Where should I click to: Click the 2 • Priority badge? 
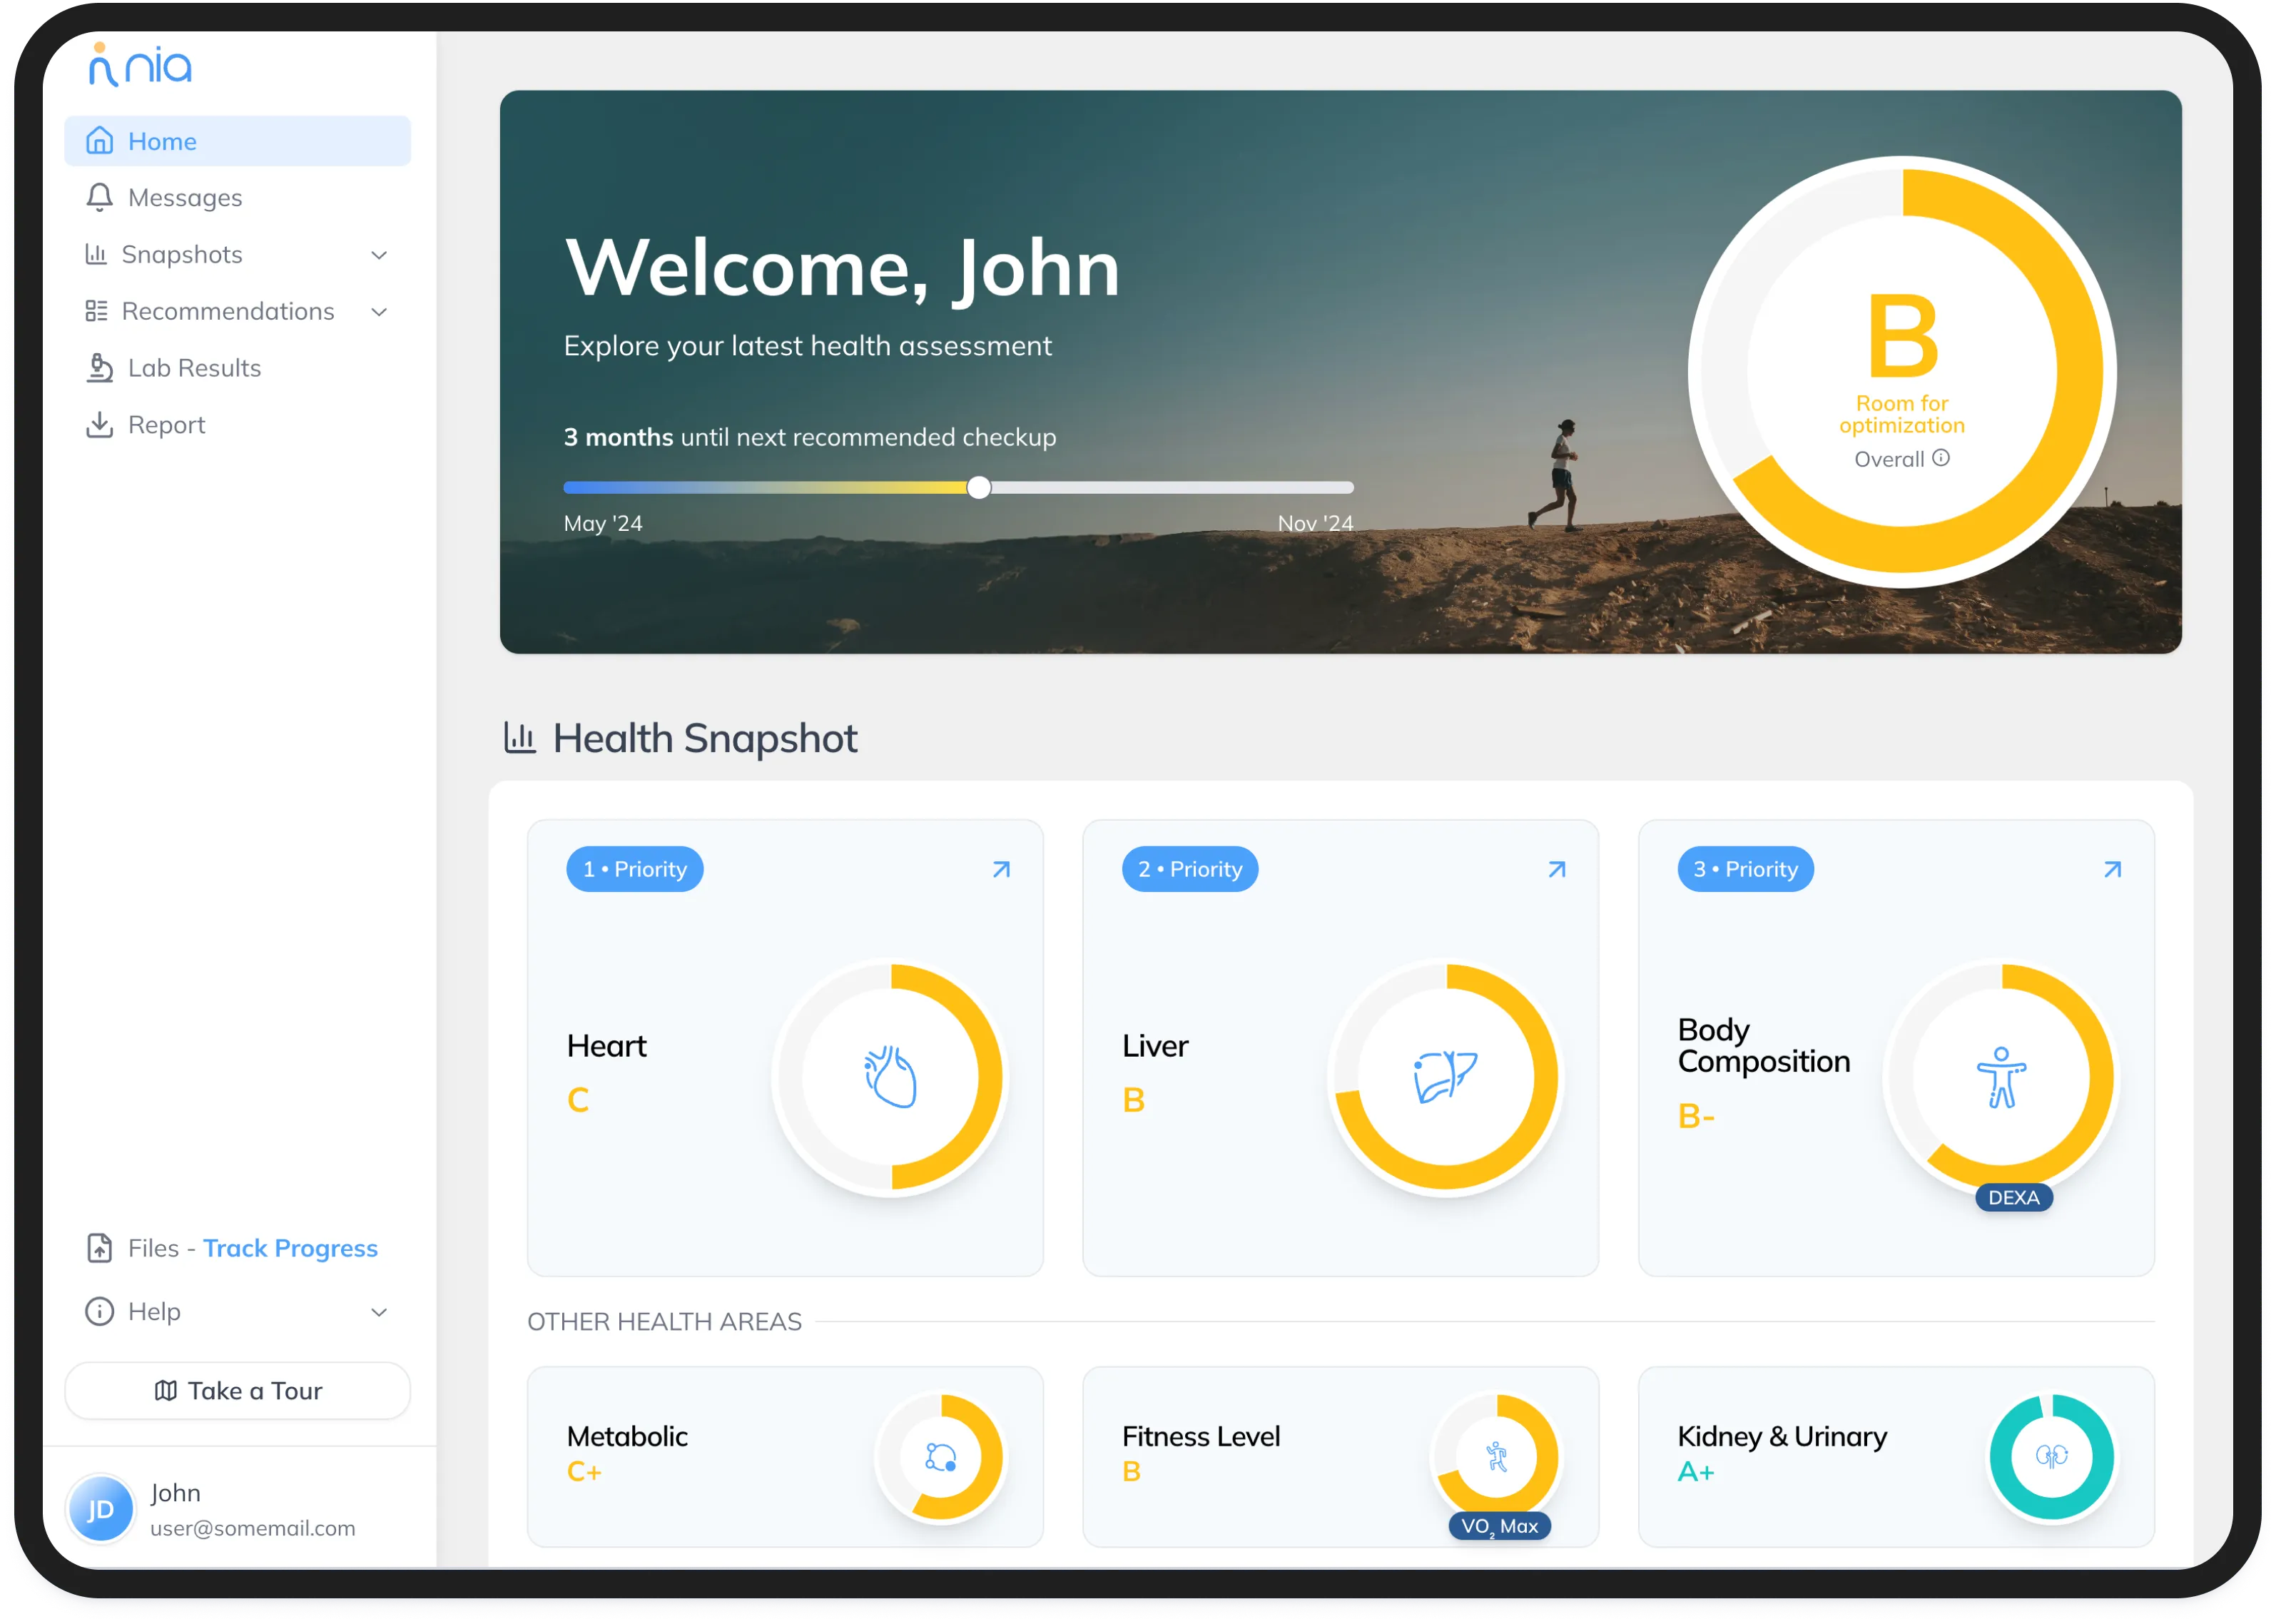pyautogui.click(x=1190, y=870)
